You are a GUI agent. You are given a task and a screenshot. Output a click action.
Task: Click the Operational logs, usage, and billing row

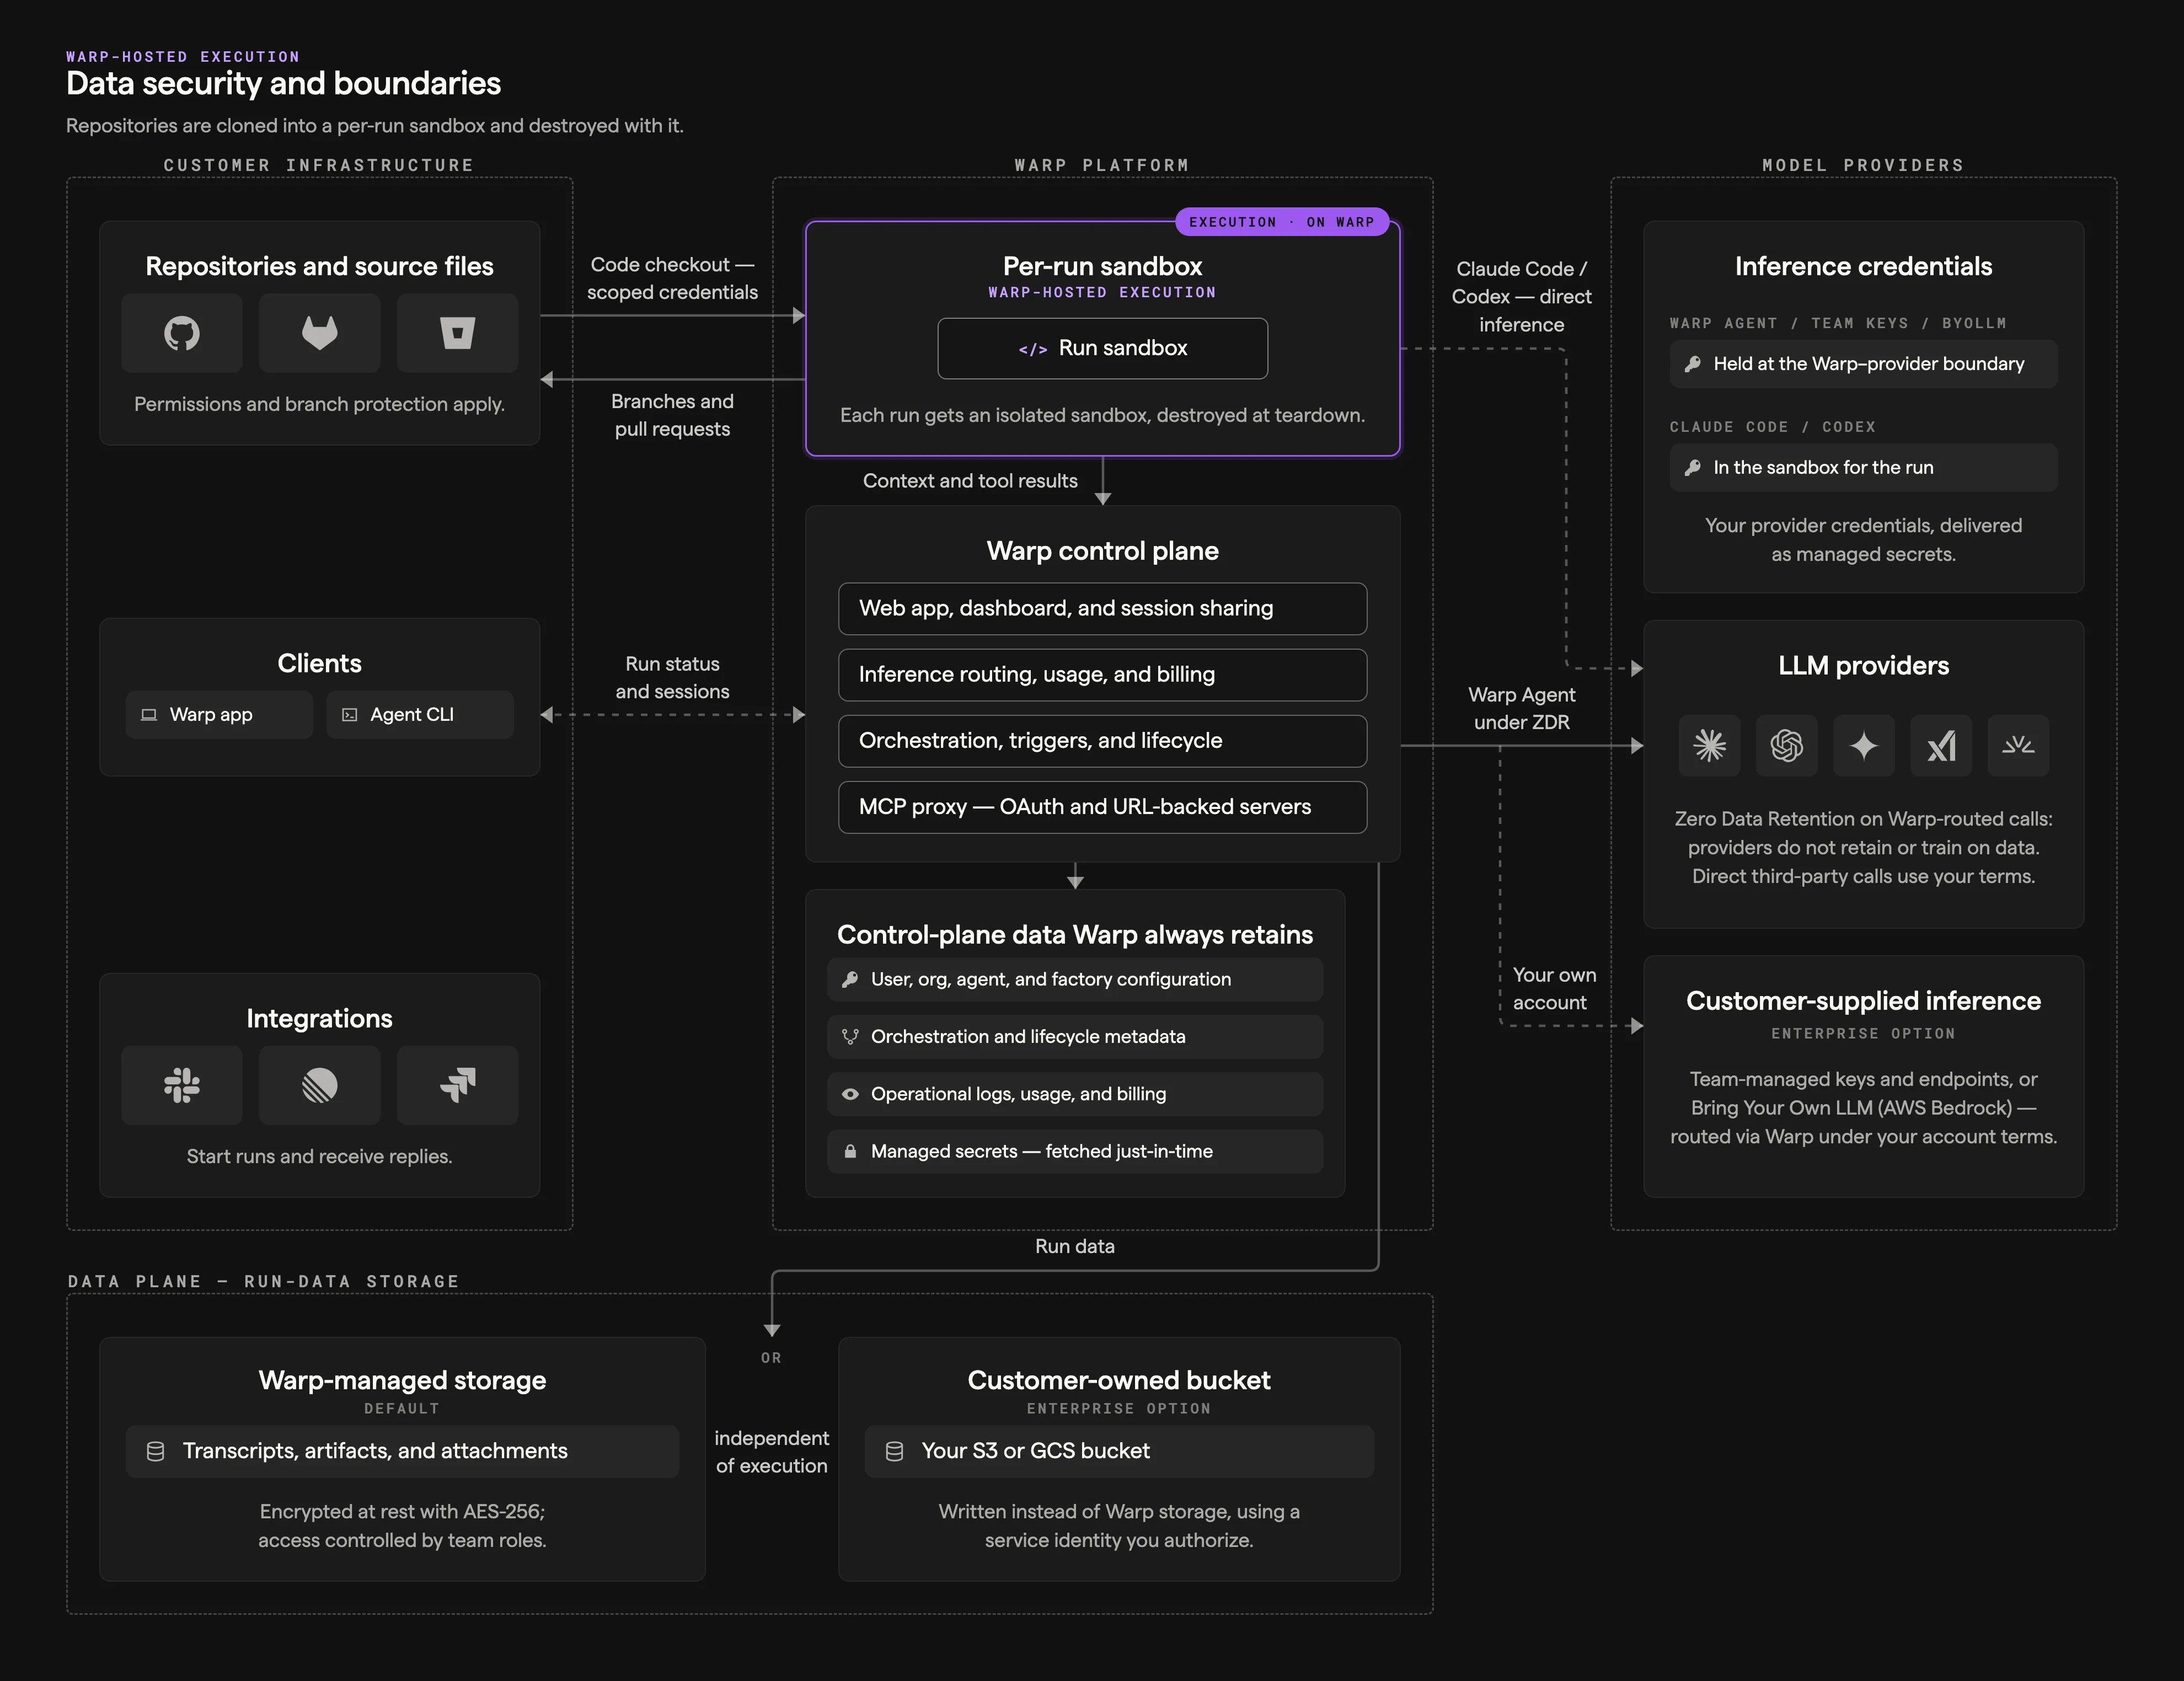tap(1075, 1094)
